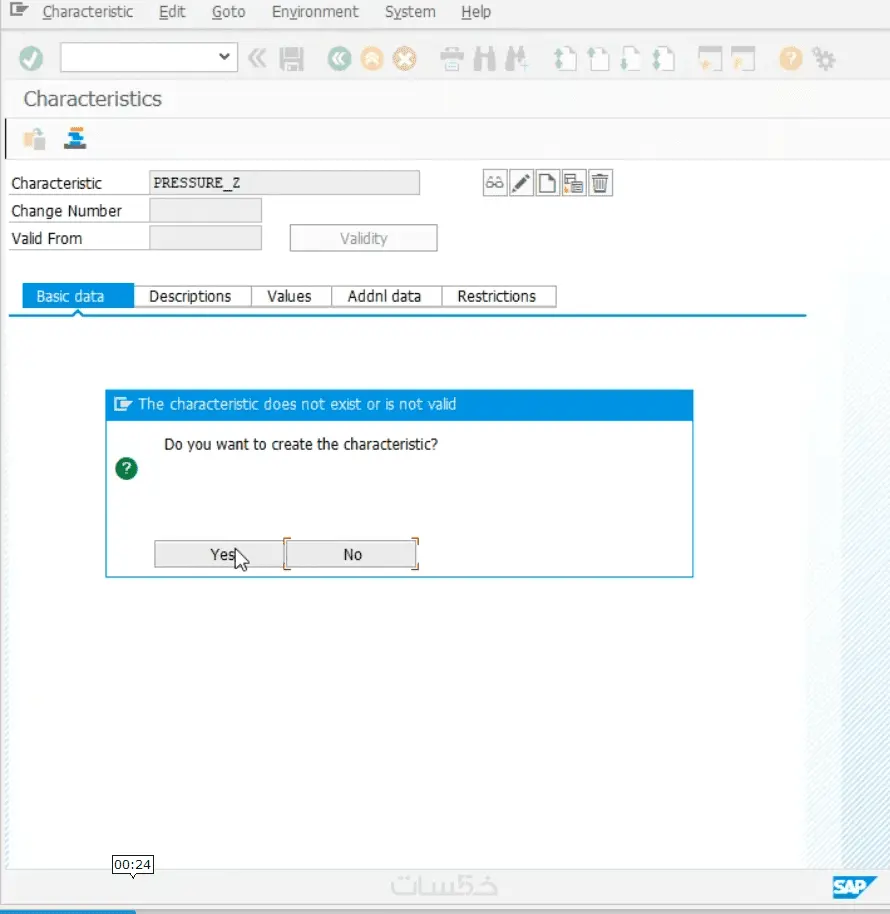Select the Display characteristic glasses icon
The height and width of the screenshot is (914, 890).
494,182
